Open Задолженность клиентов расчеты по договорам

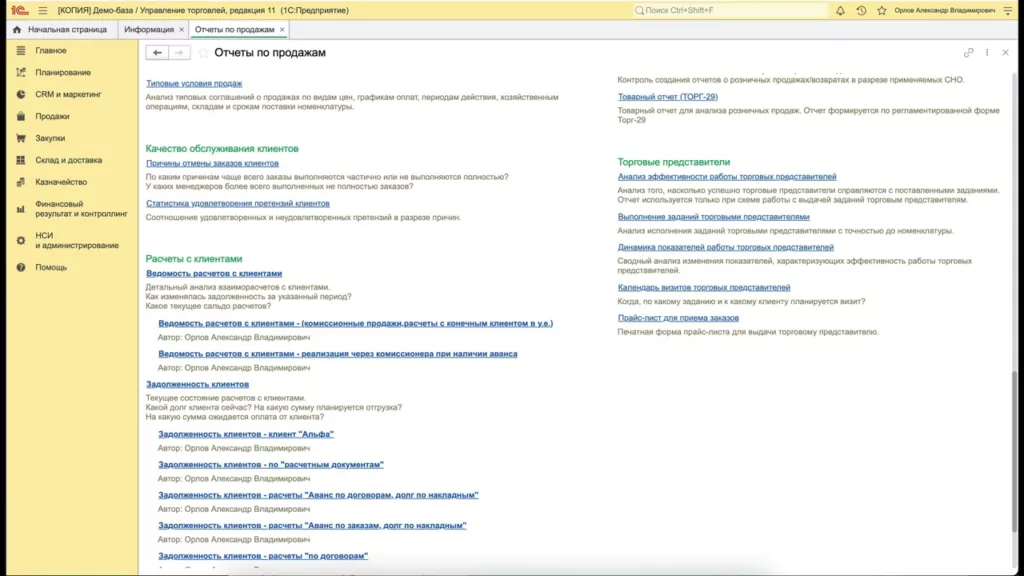(x=263, y=556)
